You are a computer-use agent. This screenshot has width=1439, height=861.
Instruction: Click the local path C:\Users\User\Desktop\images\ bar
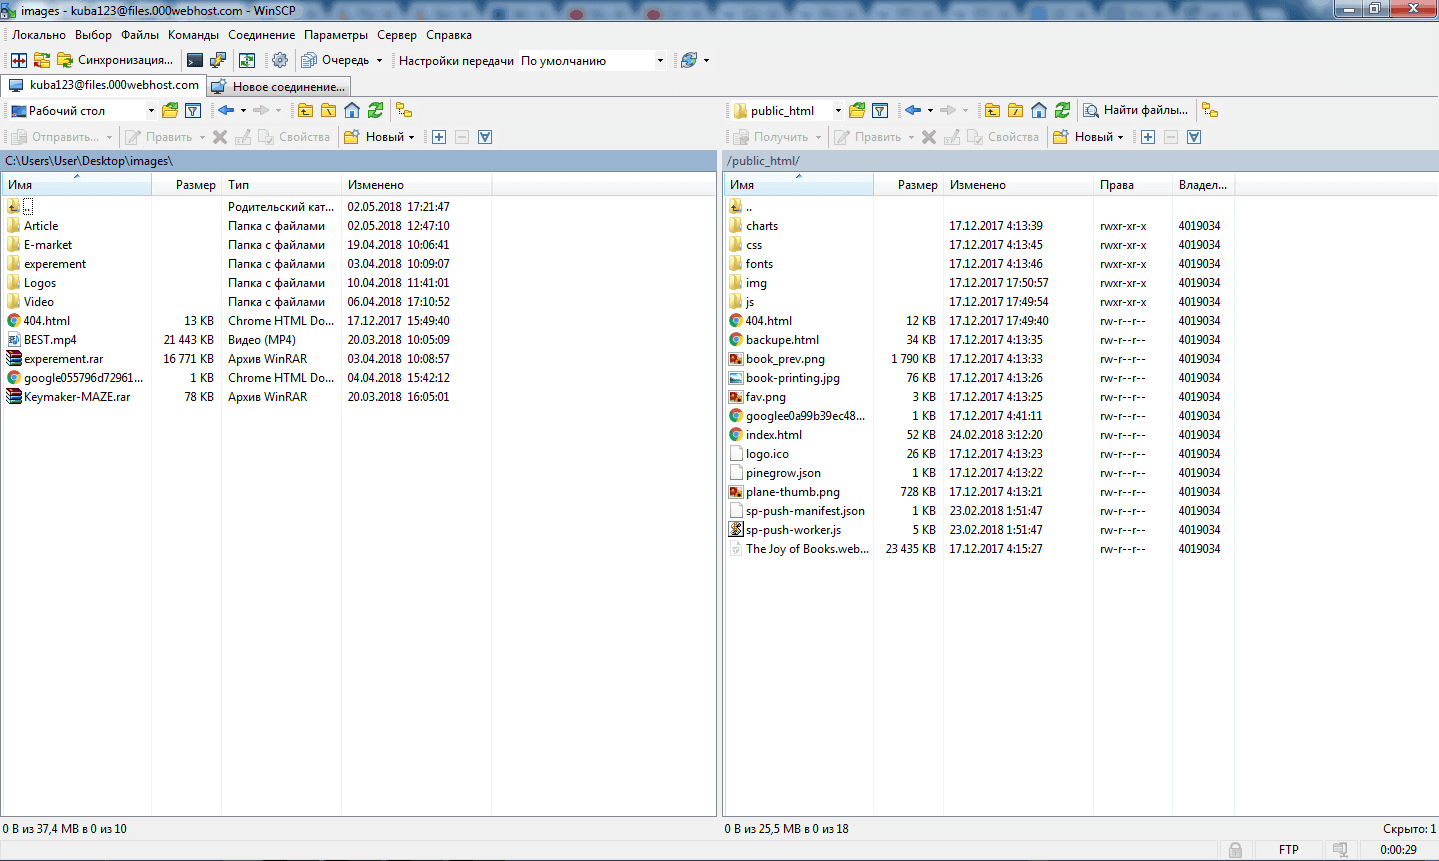(359, 161)
